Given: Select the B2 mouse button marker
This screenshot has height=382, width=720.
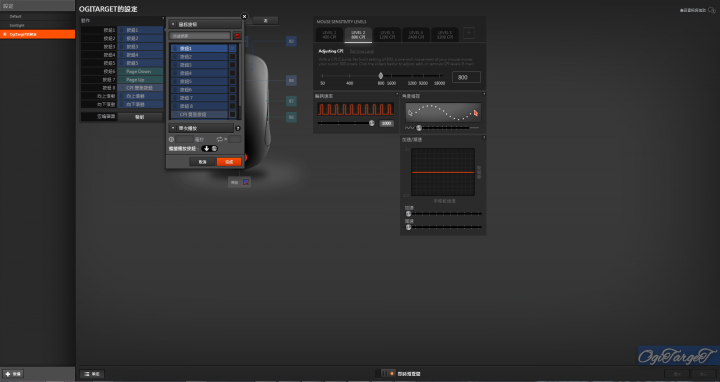Looking at the screenshot, I should tap(291, 41).
